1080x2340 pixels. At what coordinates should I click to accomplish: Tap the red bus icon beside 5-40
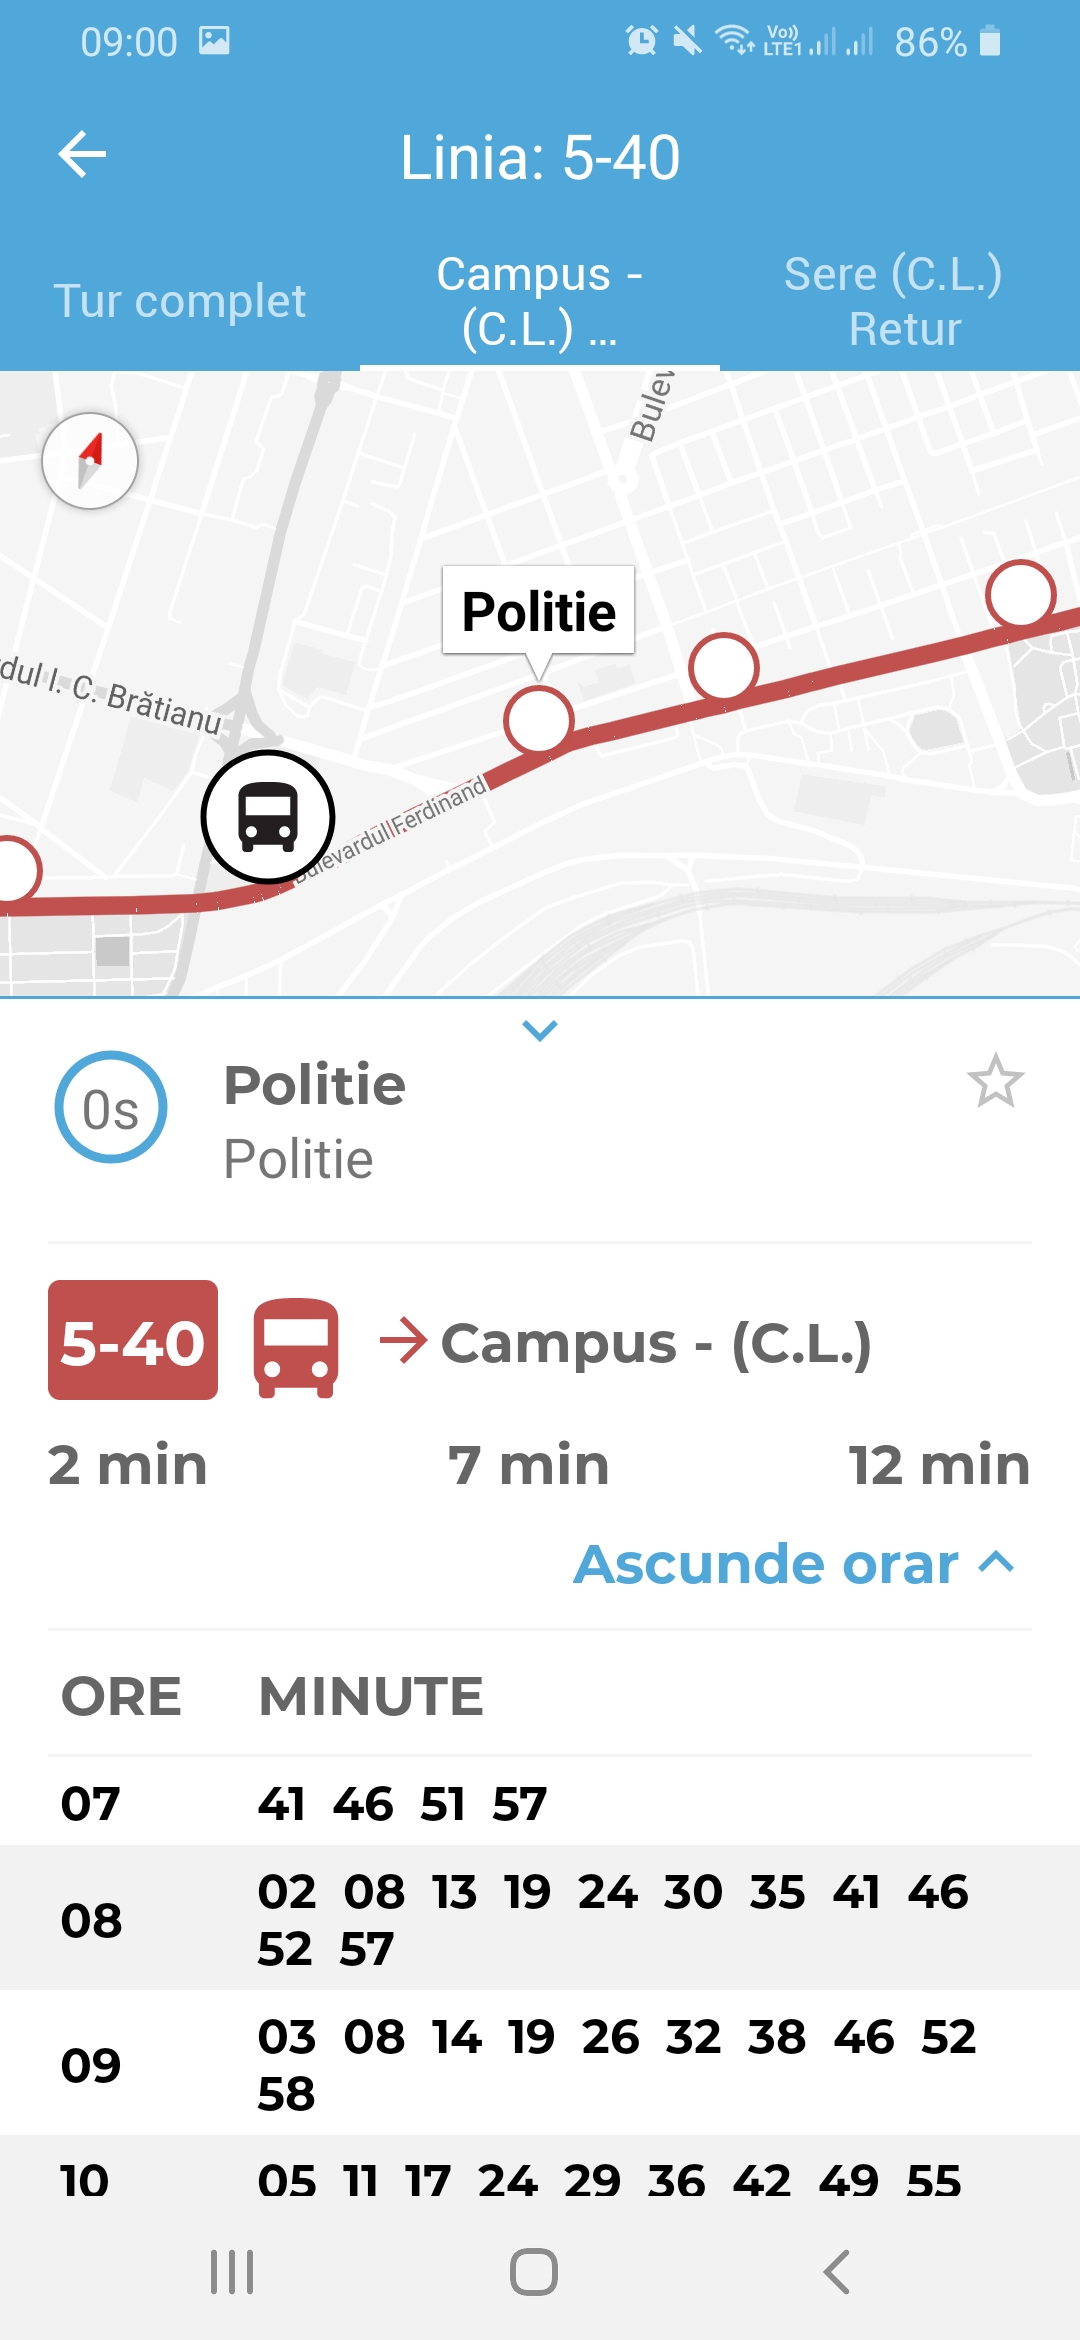coord(296,1347)
